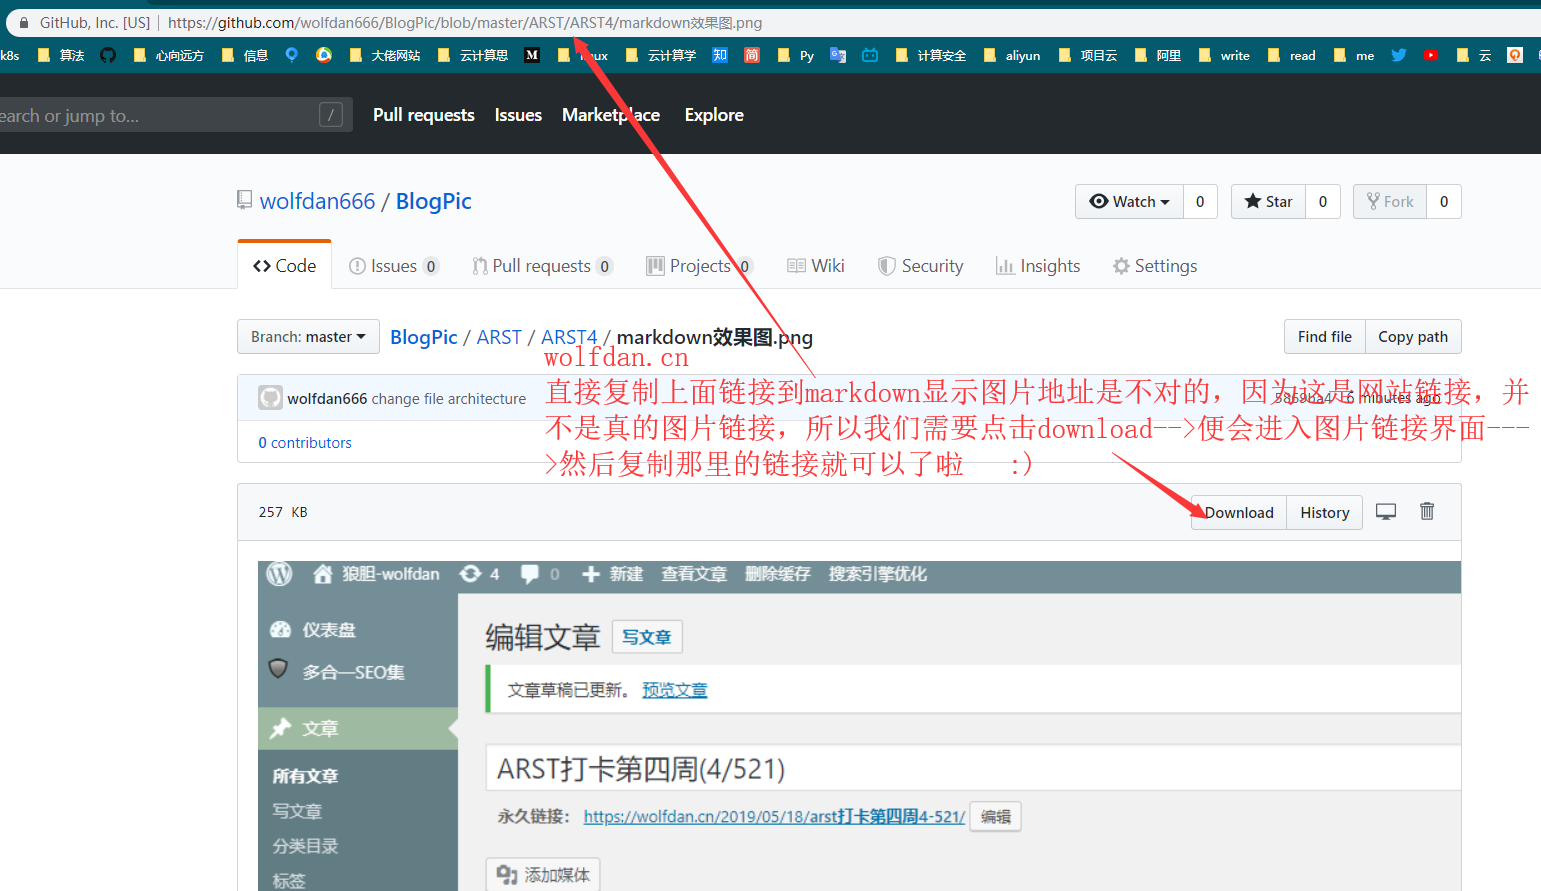The image size is (1541, 891).
Task: Open the 大佬网站 bookmark folder
Action: tap(385, 55)
